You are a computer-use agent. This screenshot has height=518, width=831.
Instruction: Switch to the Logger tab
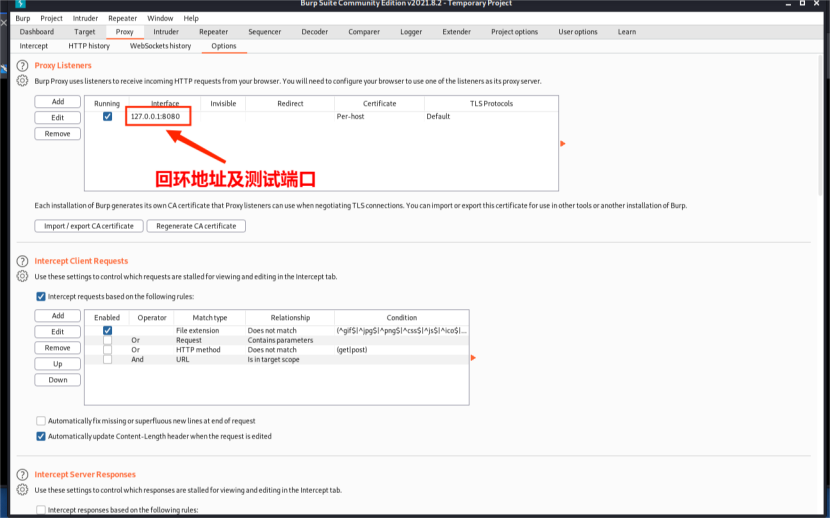coord(411,32)
